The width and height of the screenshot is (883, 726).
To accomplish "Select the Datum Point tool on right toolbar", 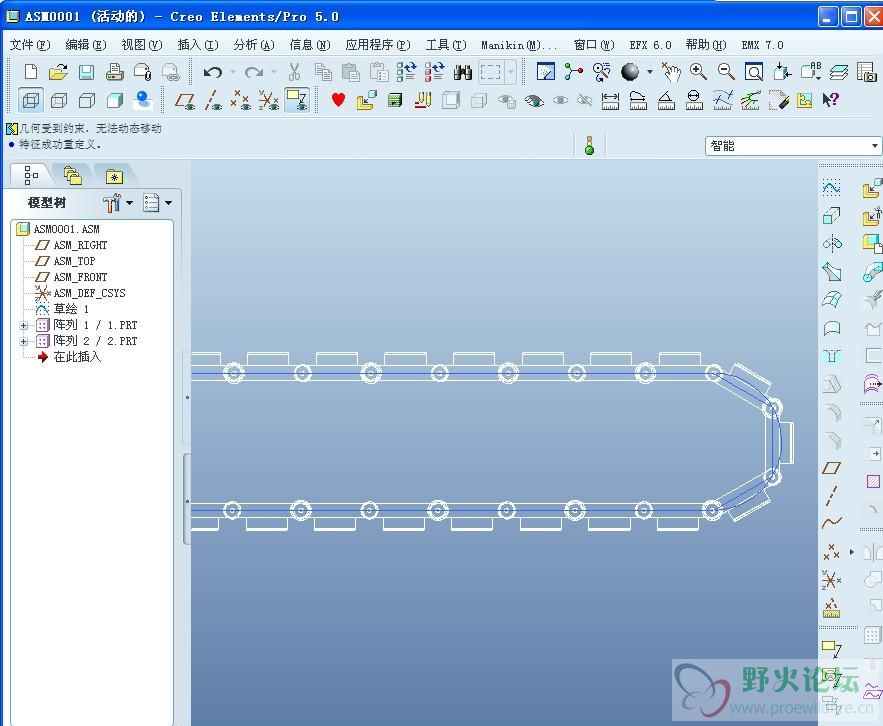I will [831, 552].
